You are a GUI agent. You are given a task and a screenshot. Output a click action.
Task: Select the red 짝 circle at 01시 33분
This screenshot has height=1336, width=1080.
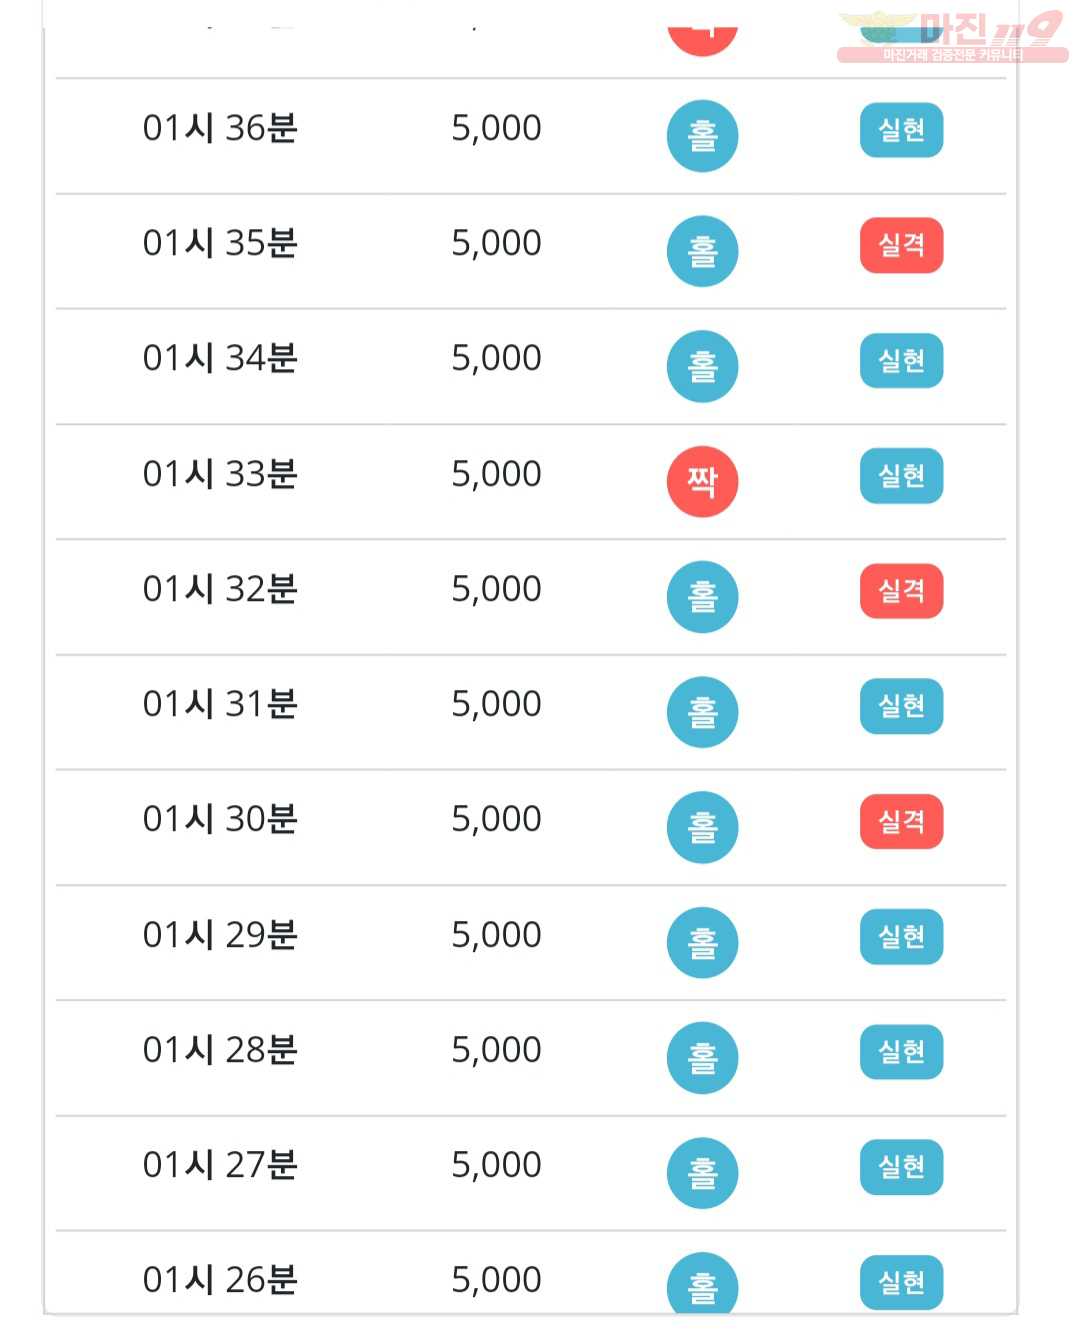tap(702, 482)
